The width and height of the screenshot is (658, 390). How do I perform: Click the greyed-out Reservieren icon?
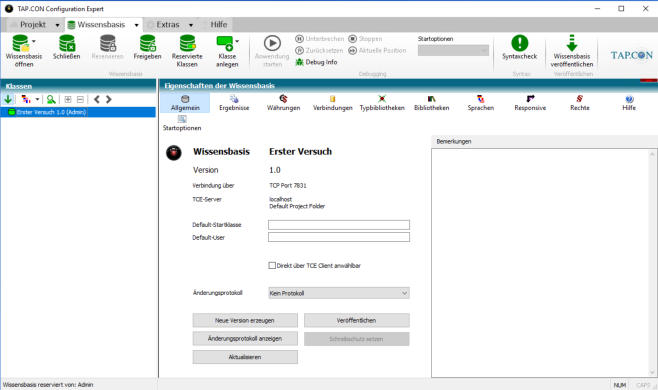tap(107, 43)
